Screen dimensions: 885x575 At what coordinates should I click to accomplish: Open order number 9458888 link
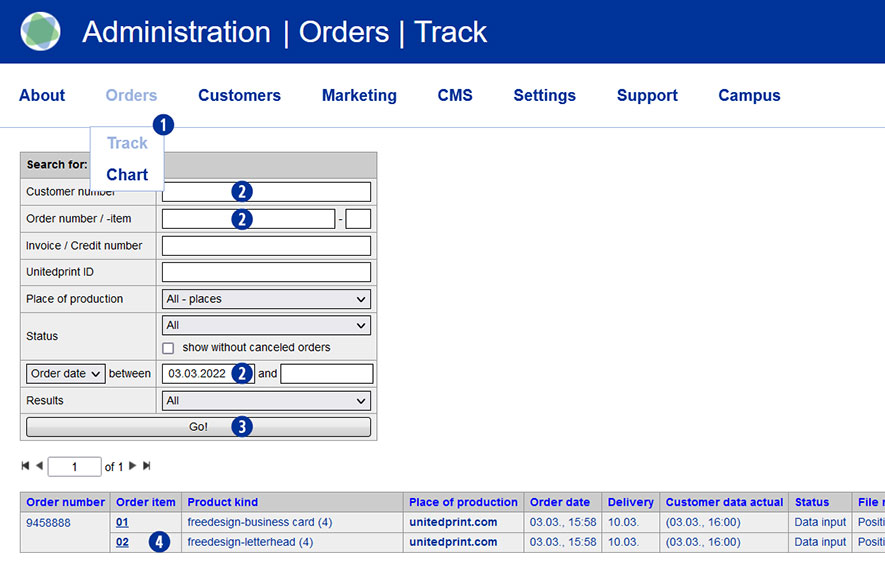tap(48, 523)
